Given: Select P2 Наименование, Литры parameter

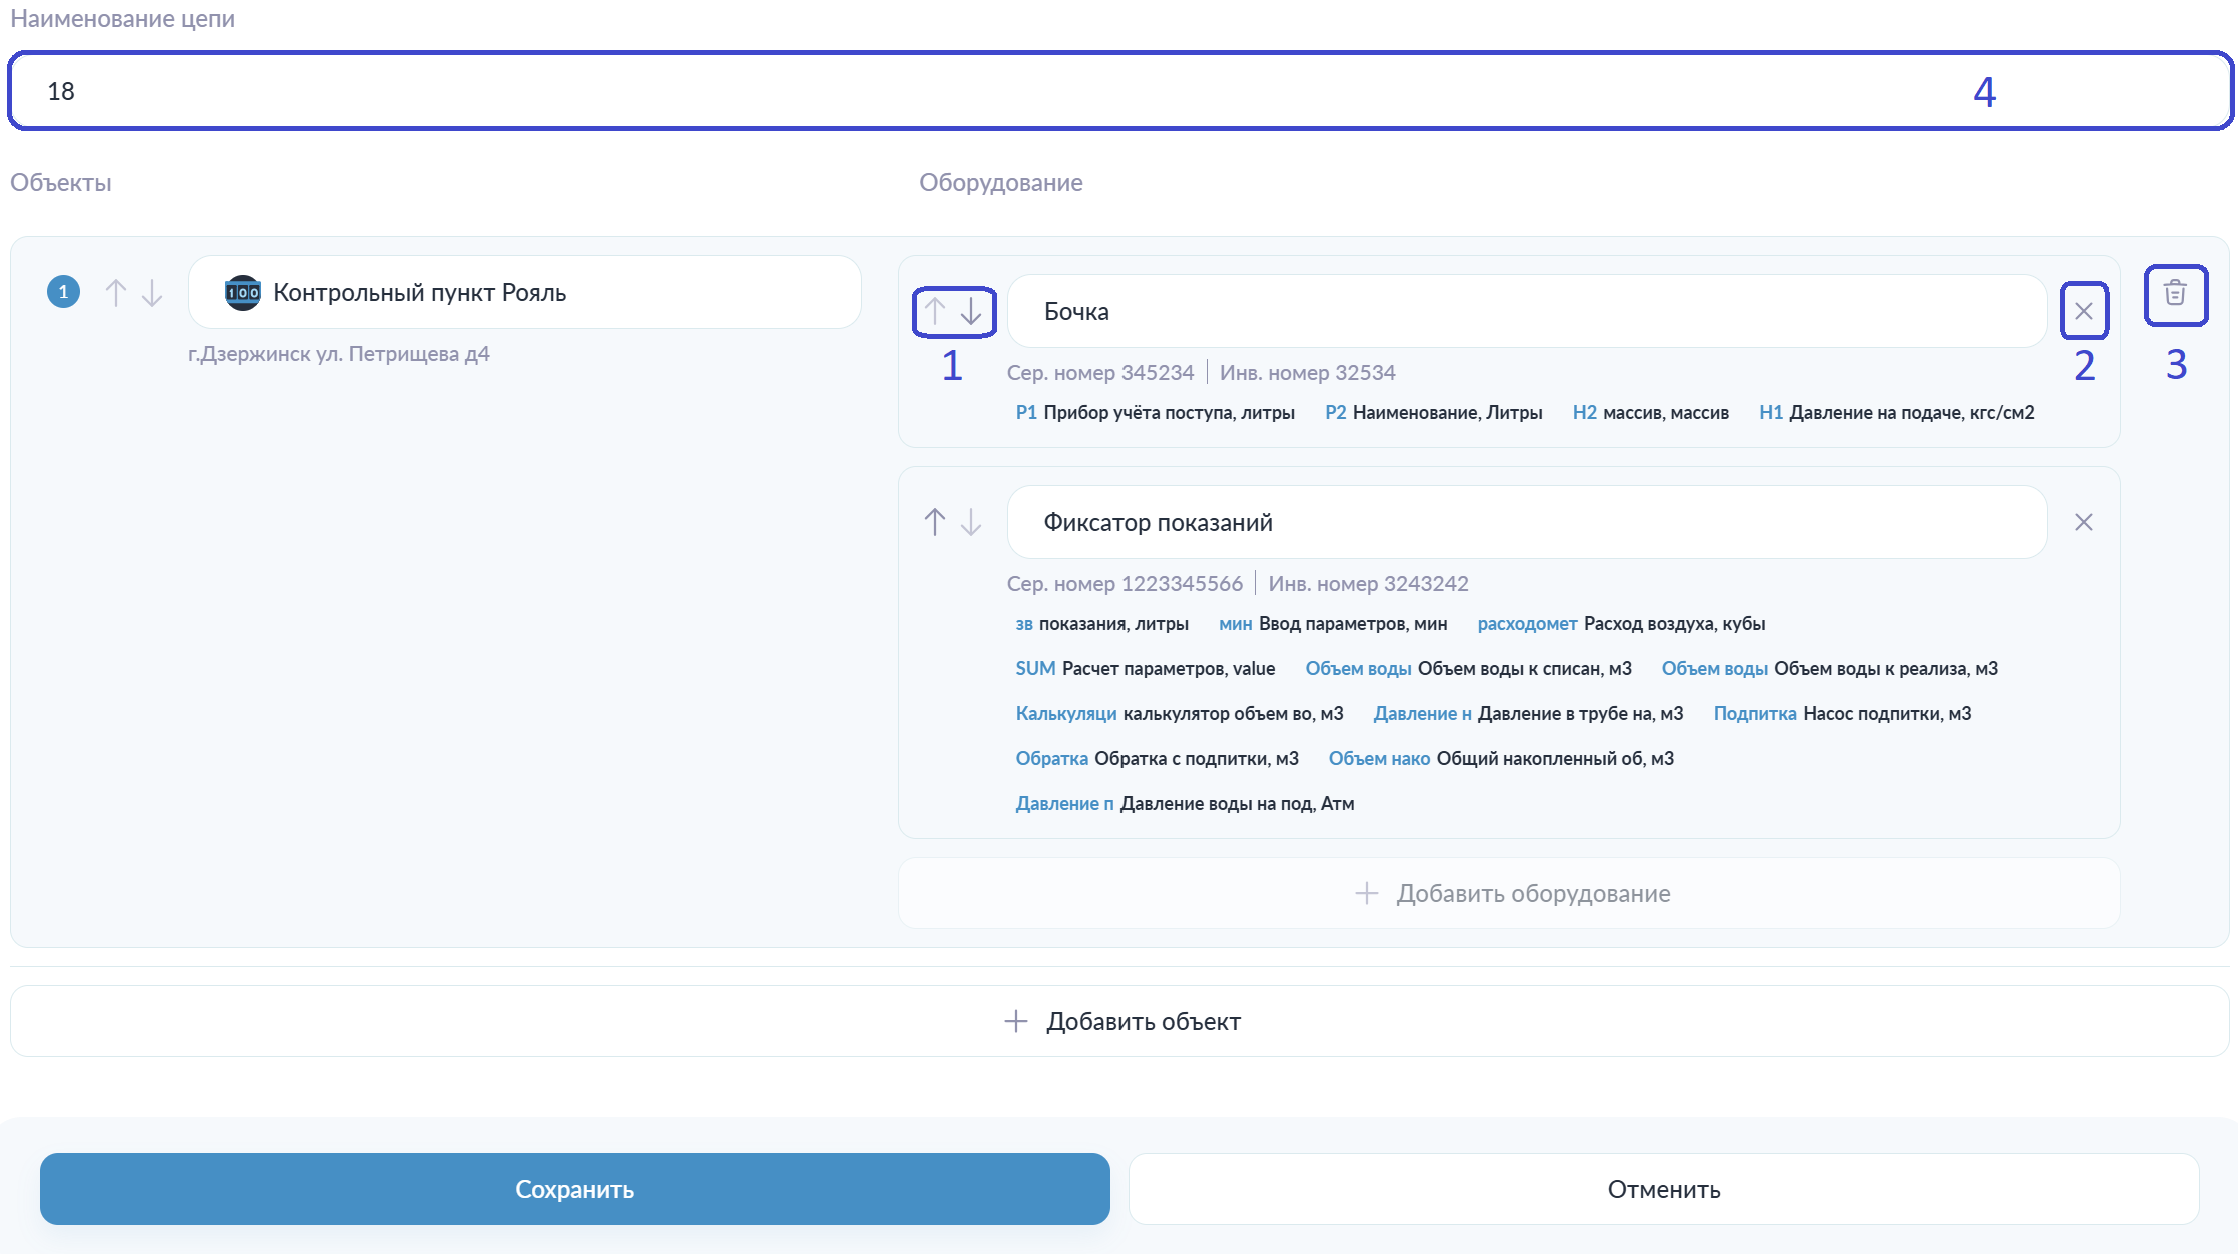Looking at the screenshot, I should (x=1434, y=413).
